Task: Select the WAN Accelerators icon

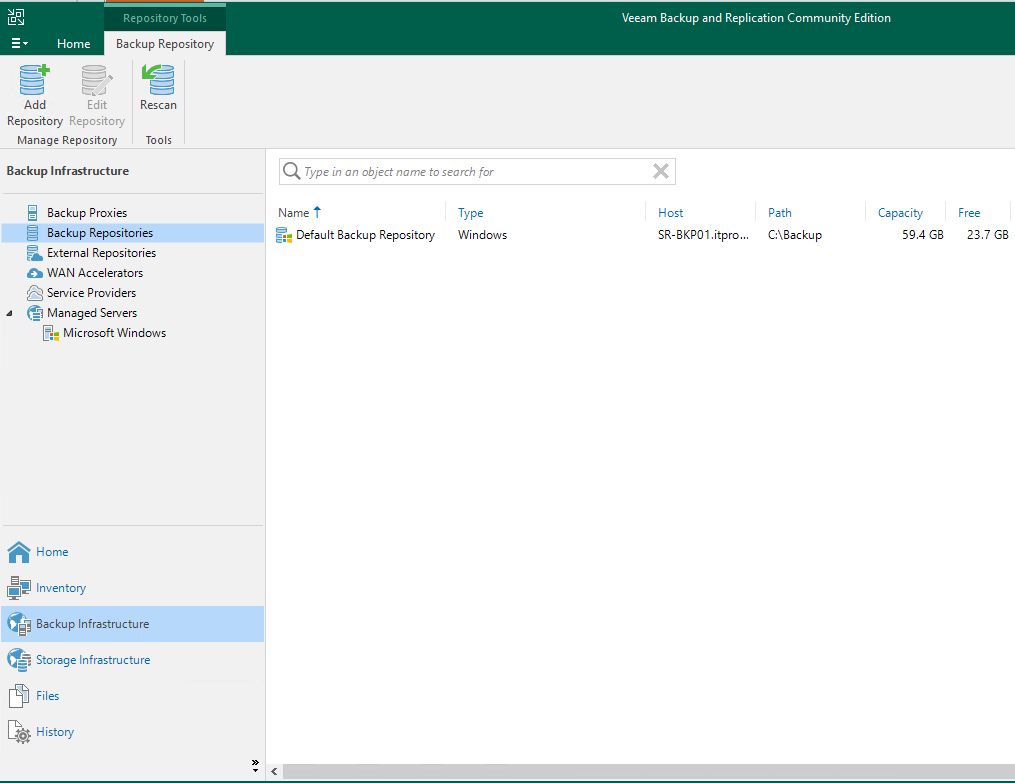Action: click(35, 273)
